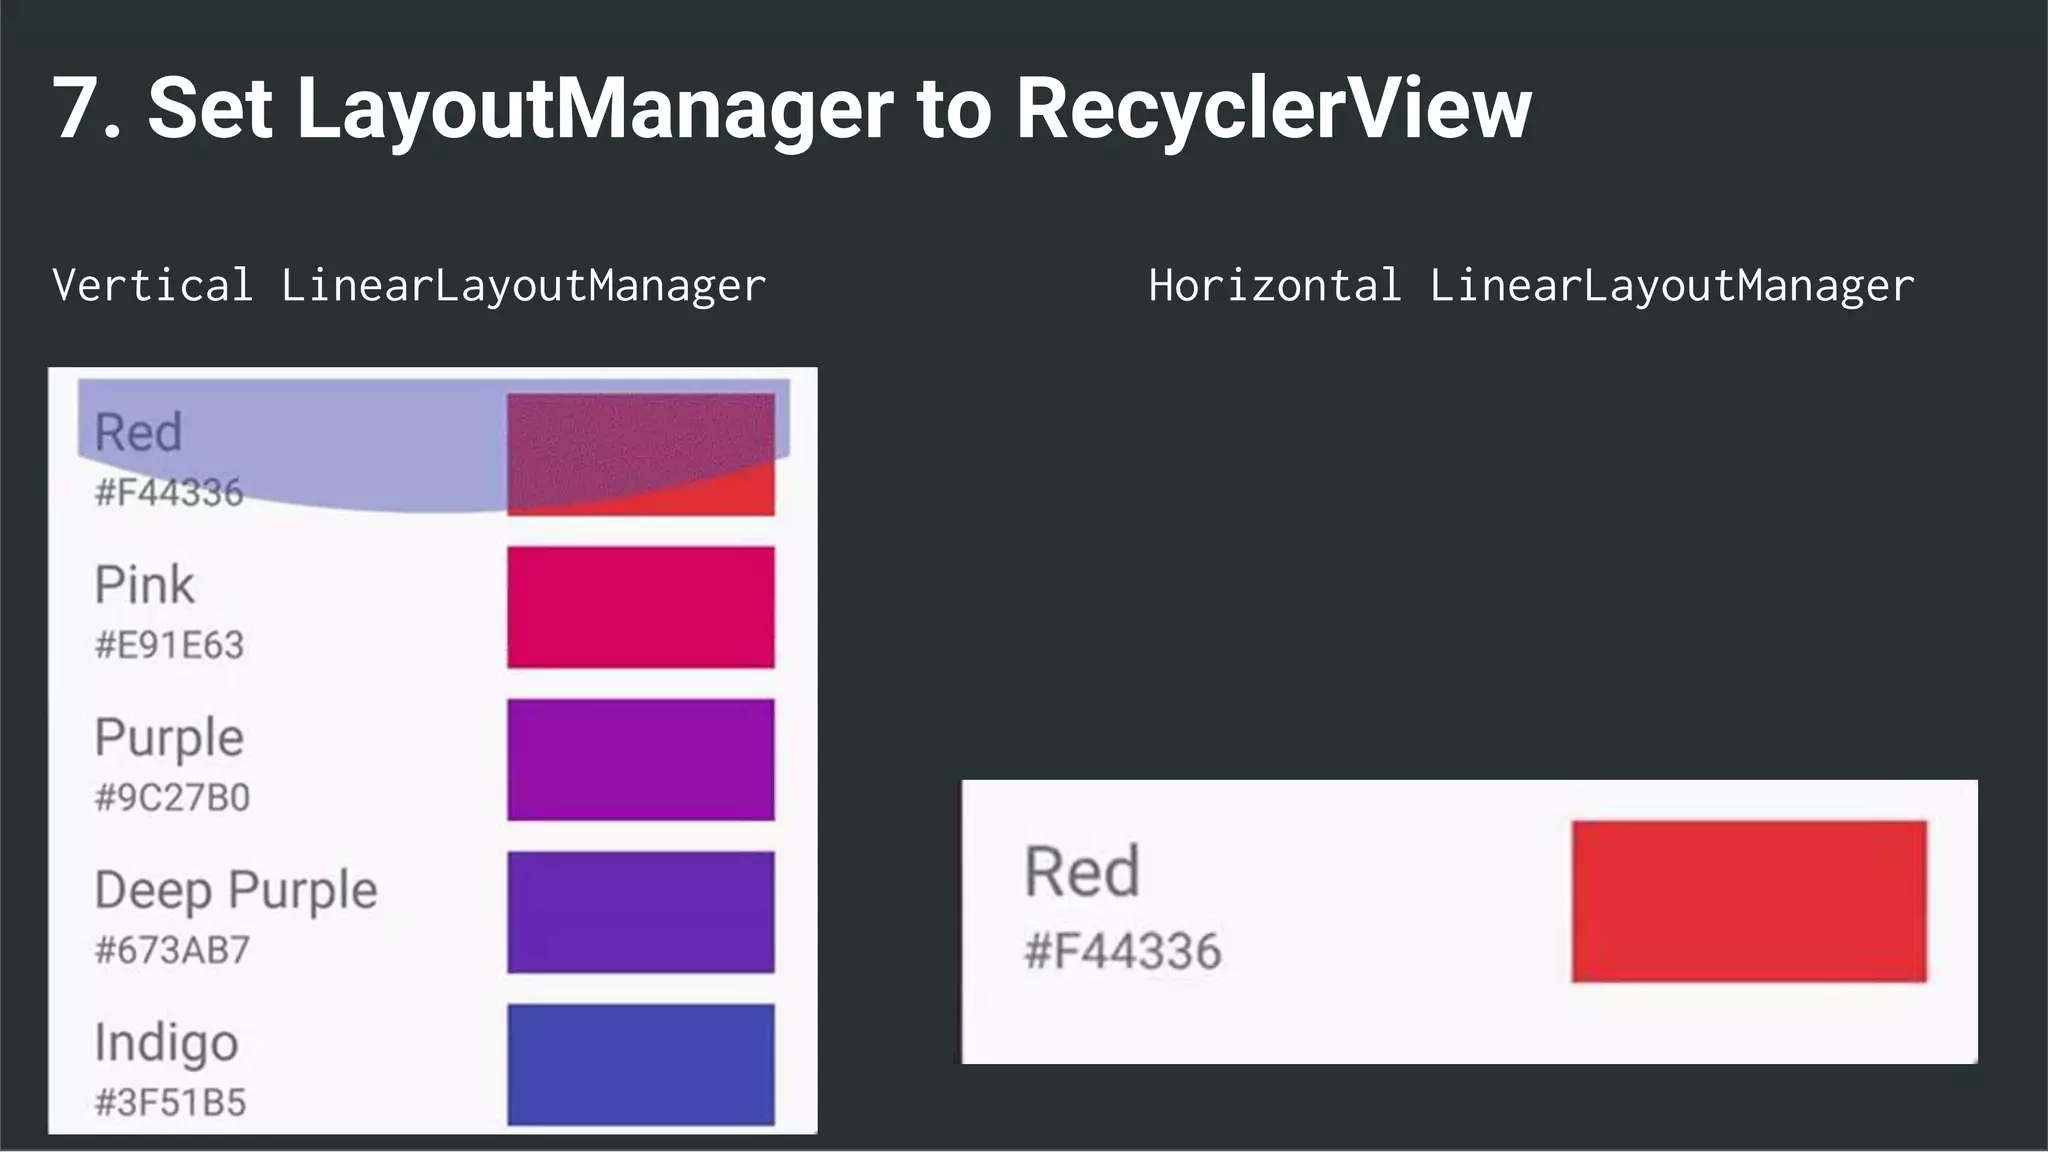This screenshot has width=2048, height=1152.
Task: Tap the Red label in the horizontal list
Action: [x=1082, y=872]
